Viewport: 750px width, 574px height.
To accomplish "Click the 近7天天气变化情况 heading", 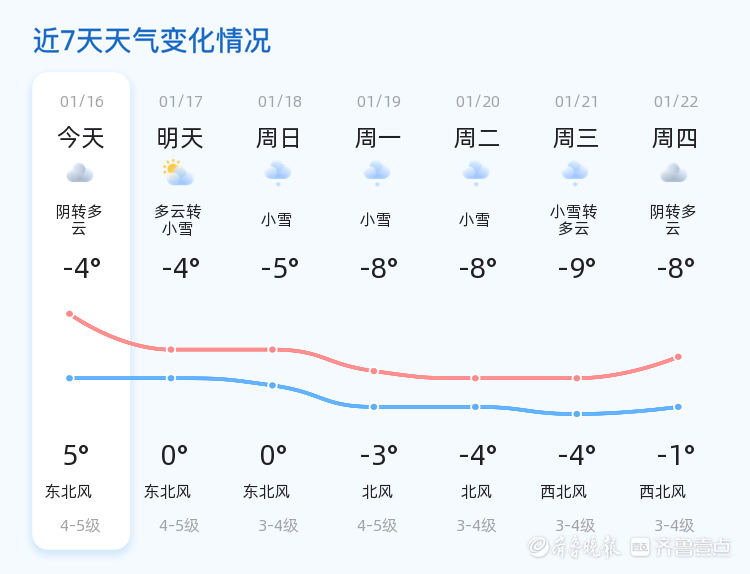I will pos(152,41).
